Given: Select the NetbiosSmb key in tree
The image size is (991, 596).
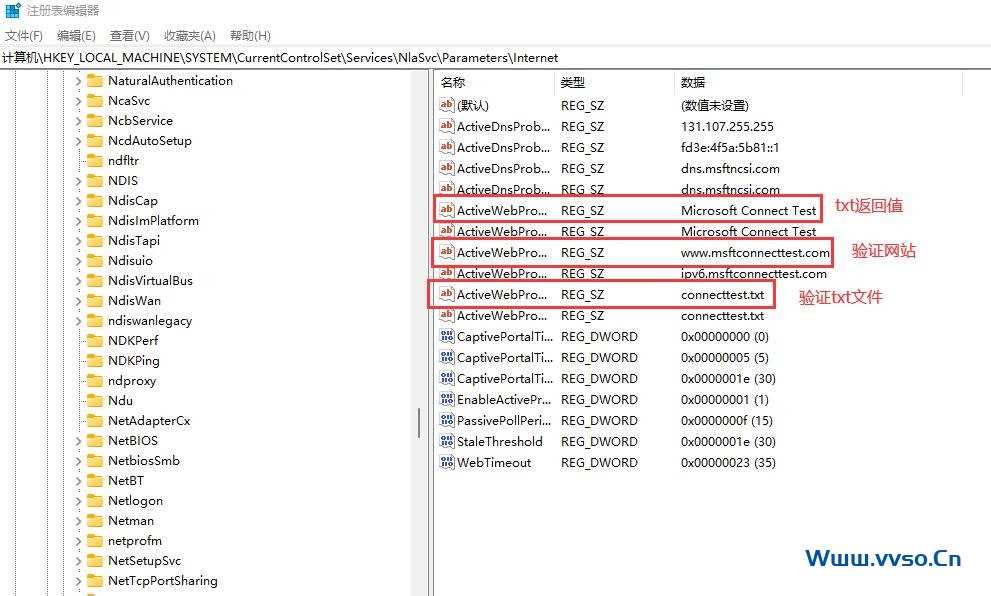Looking at the screenshot, I should (143, 461).
